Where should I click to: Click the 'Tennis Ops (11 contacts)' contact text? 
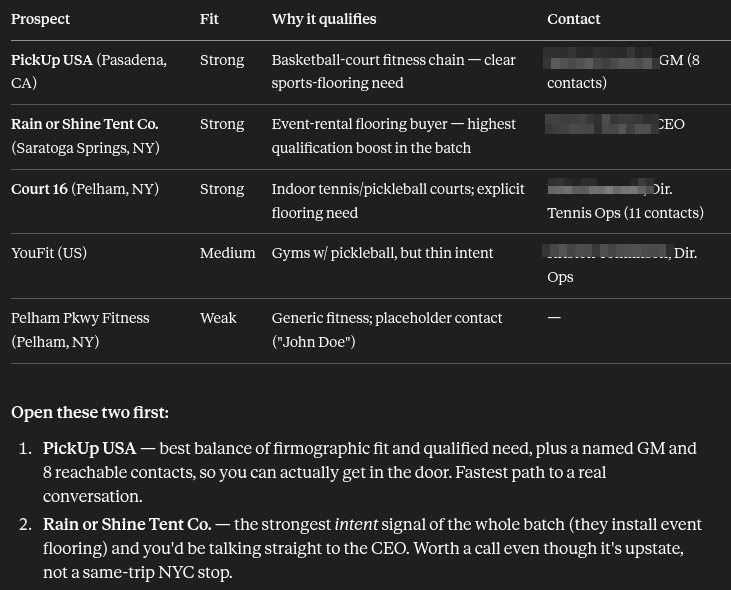(625, 213)
